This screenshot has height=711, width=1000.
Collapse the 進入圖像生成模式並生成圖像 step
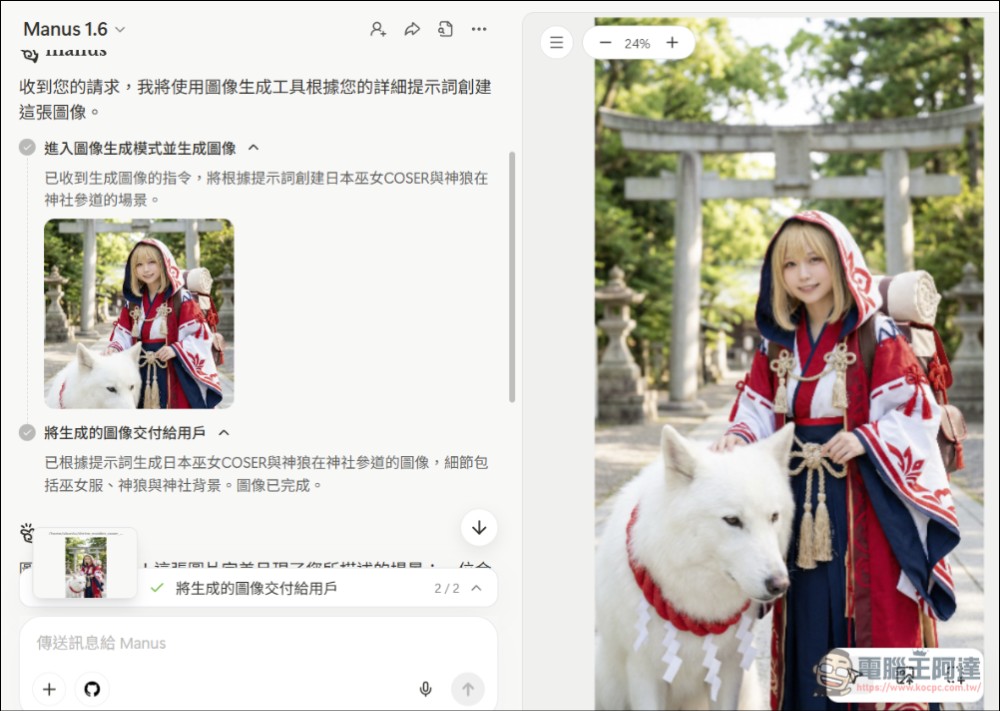[x=253, y=148]
